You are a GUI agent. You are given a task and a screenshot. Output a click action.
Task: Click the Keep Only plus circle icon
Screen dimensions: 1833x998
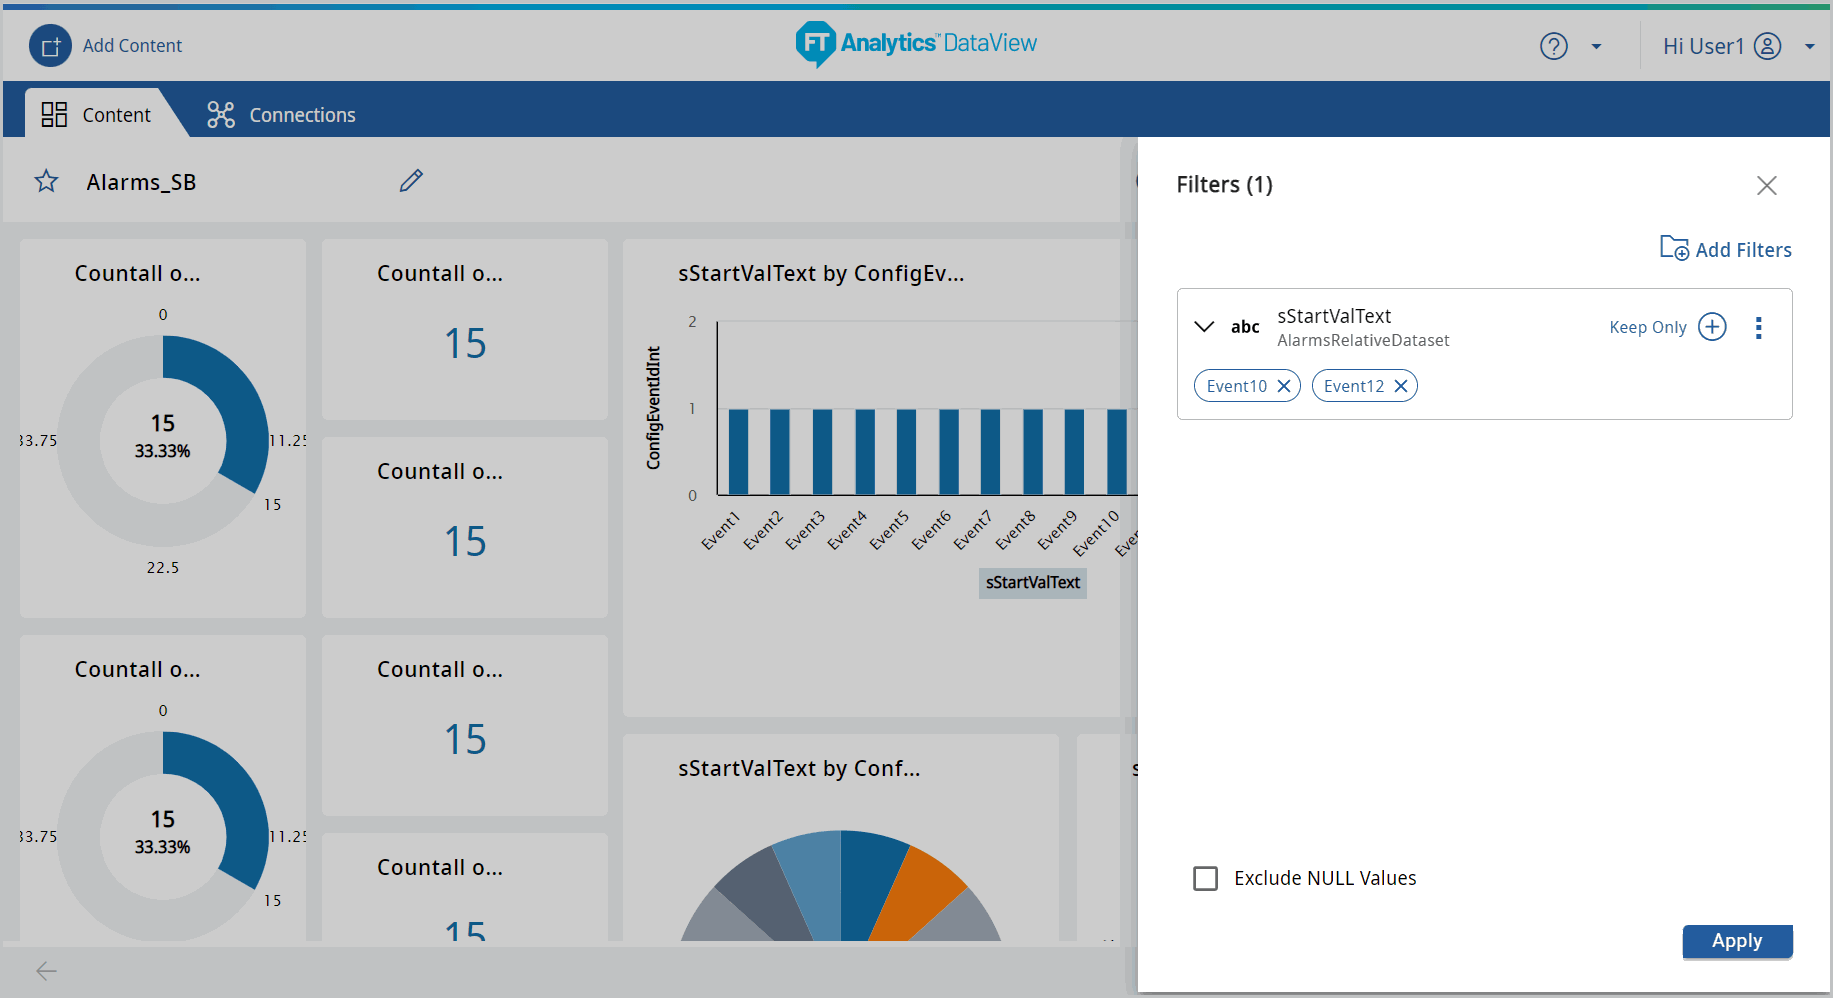(1712, 327)
